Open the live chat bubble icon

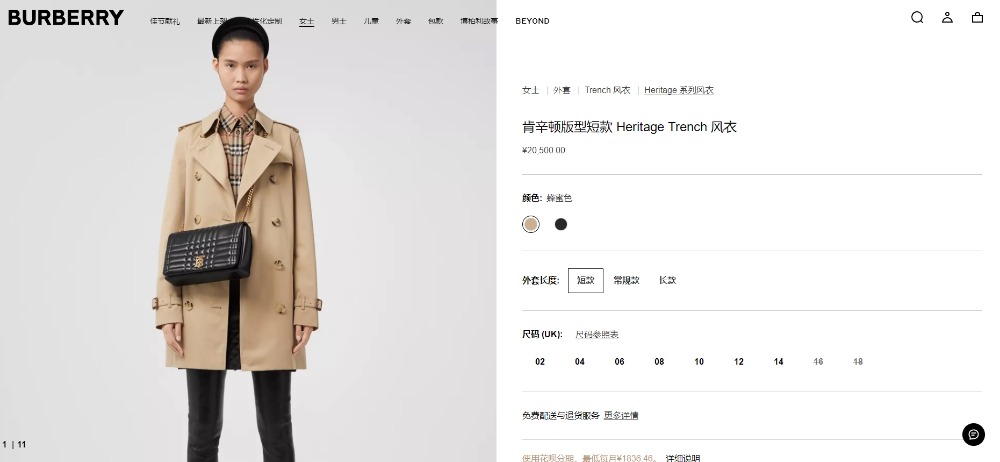[x=973, y=435]
